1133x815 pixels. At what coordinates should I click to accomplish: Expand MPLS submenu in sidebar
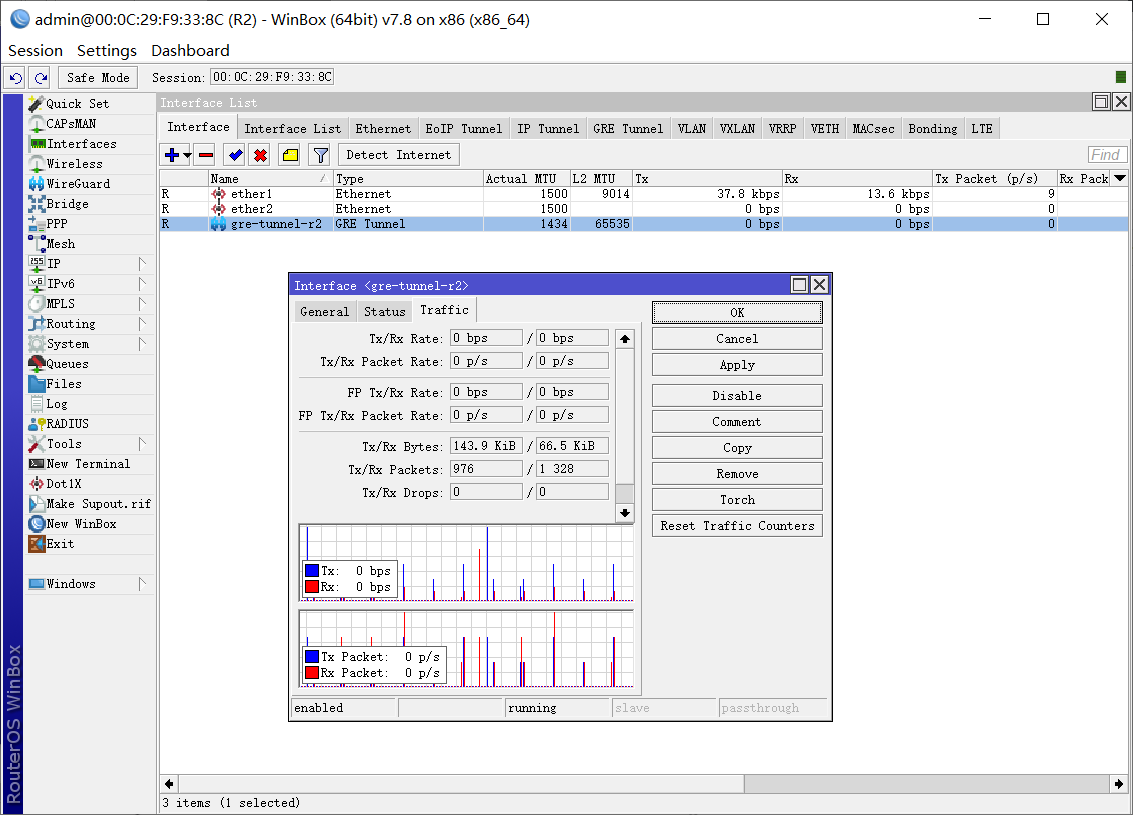[x=142, y=304]
